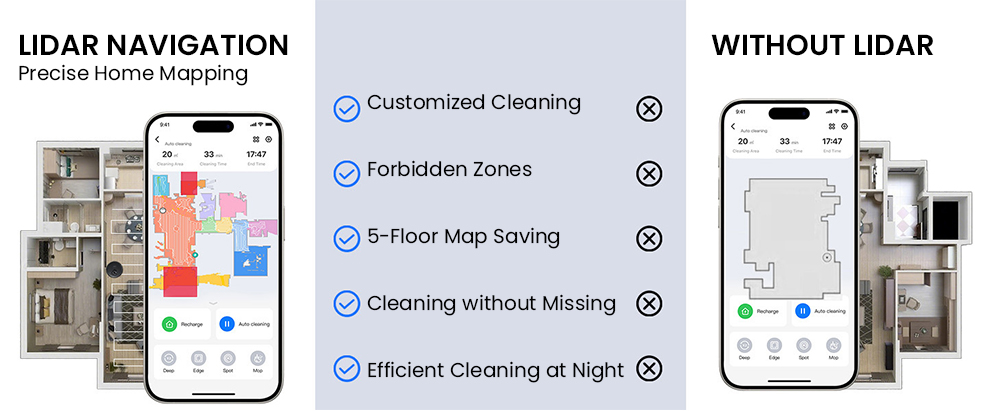Pause Auto cleaning on the gray-map phone
Viewport: 1000px width, 411px height.
pos(802,311)
